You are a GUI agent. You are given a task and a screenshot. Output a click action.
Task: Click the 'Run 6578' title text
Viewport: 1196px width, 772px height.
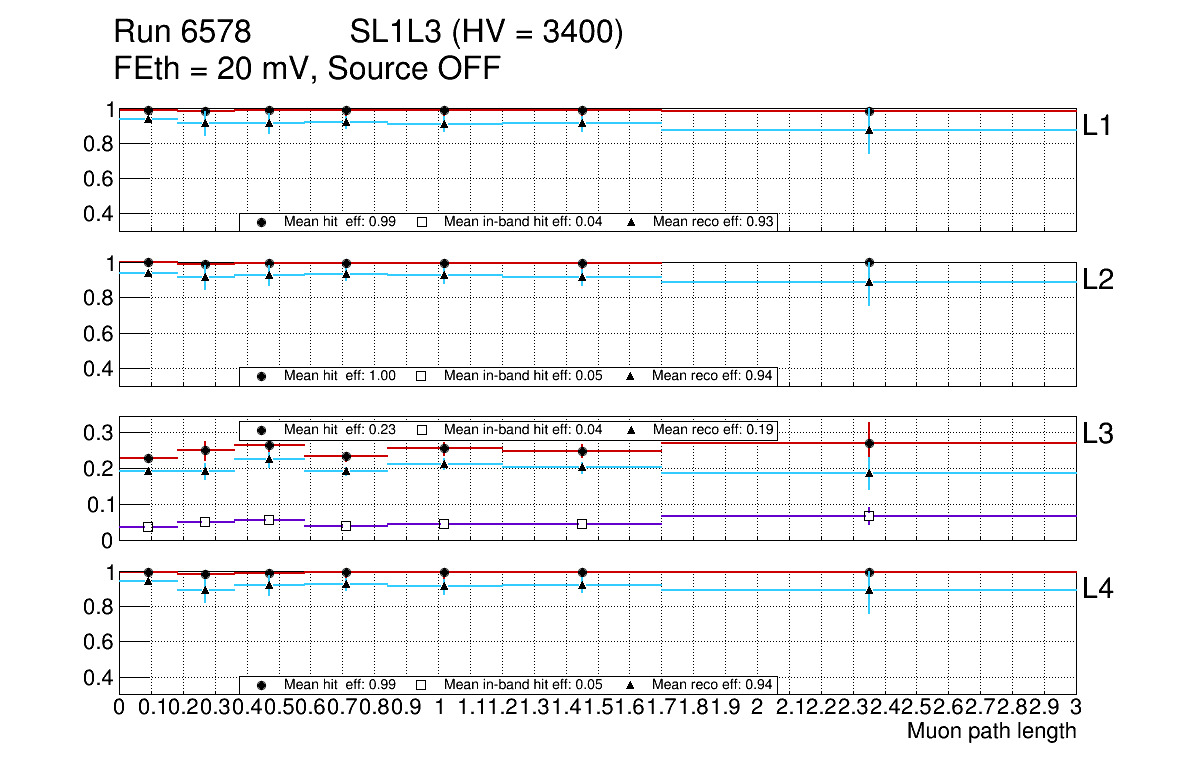(x=181, y=34)
